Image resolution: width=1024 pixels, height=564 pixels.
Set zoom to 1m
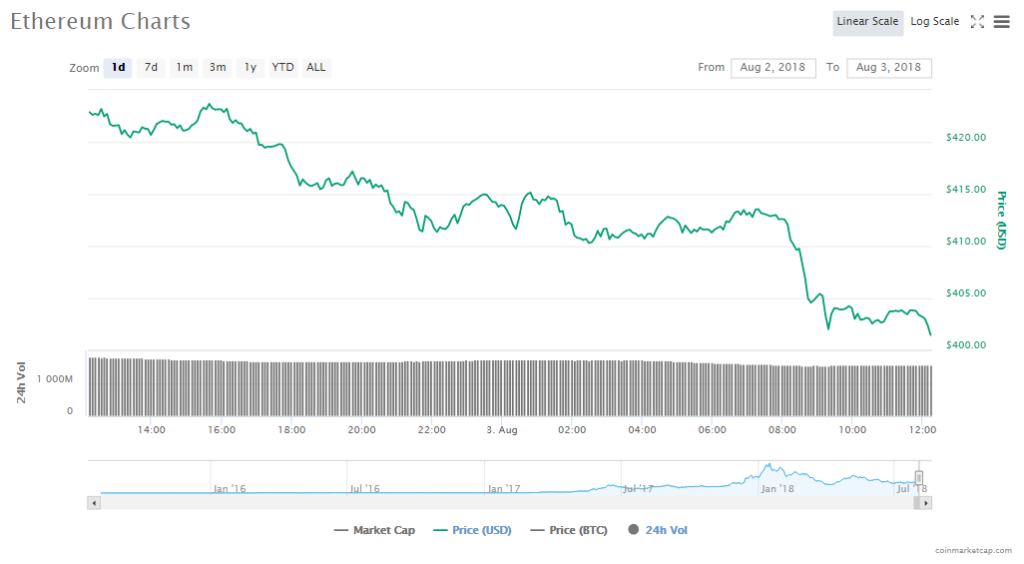(184, 68)
